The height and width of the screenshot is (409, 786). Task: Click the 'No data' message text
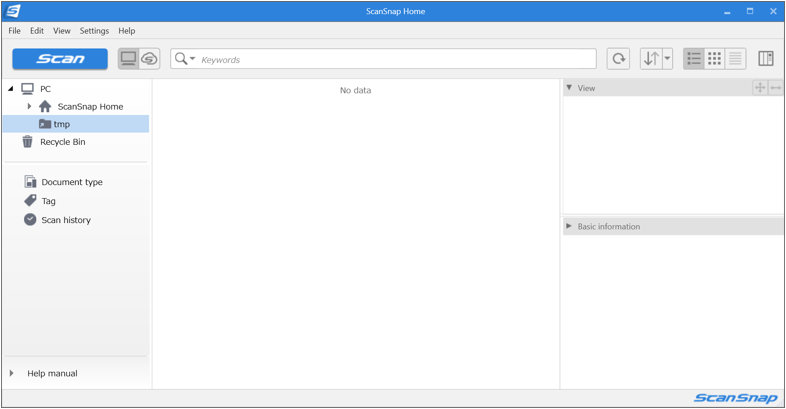pos(355,90)
